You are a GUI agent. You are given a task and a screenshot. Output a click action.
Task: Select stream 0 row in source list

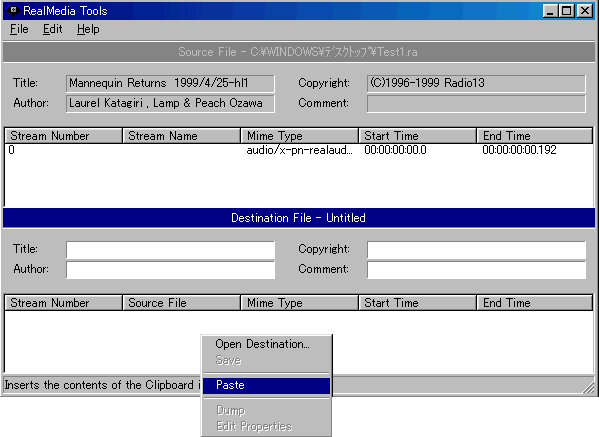[x=299, y=150]
